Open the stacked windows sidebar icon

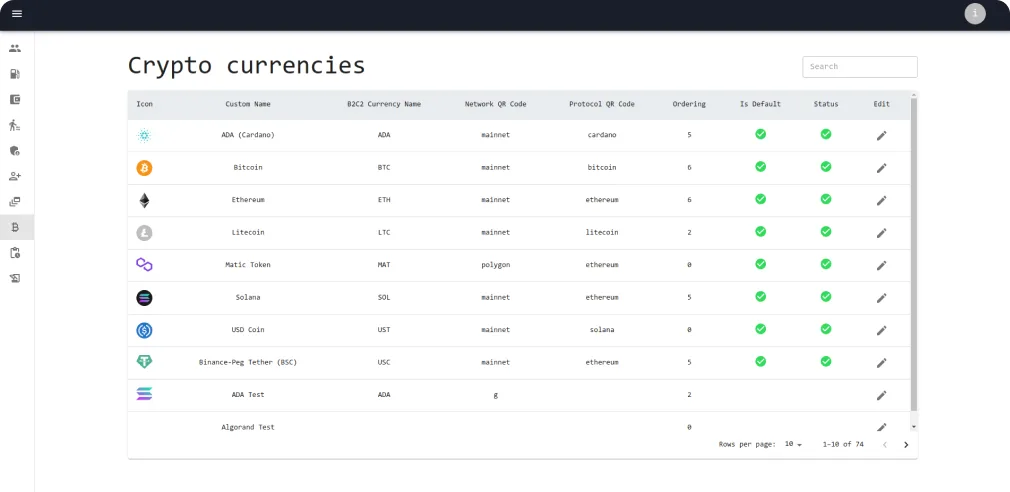coord(15,202)
